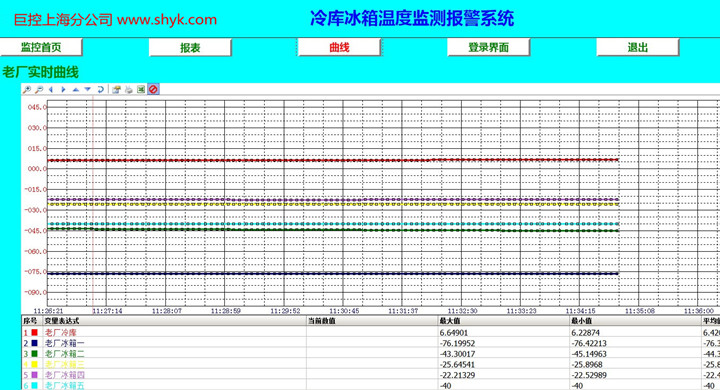The height and width of the screenshot is (390, 720).
Task: Open chart properties settings icon
Action: (x=117, y=90)
